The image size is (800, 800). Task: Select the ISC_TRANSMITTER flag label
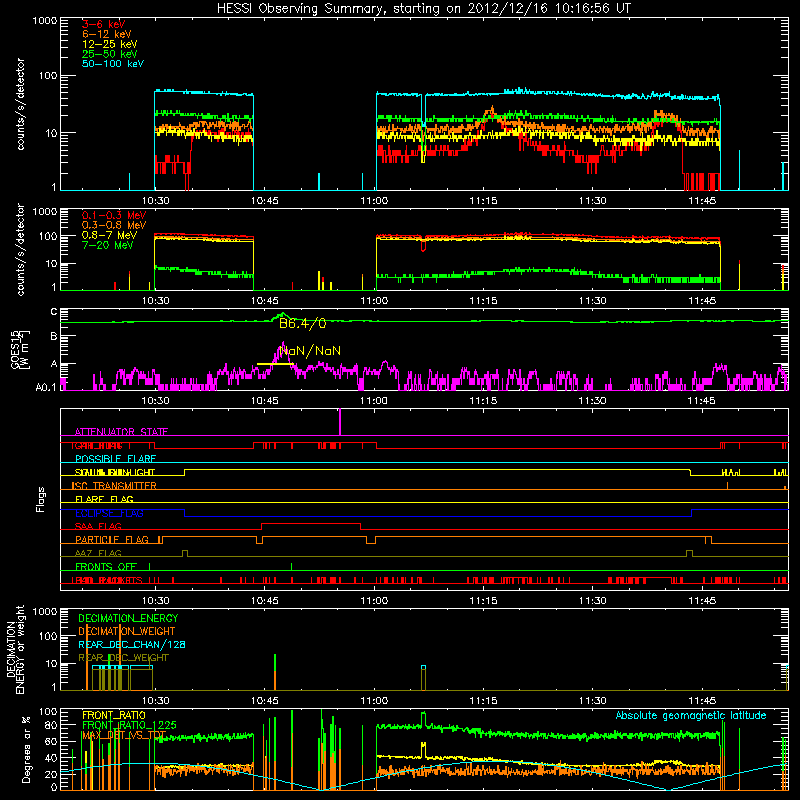coord(114,486)
